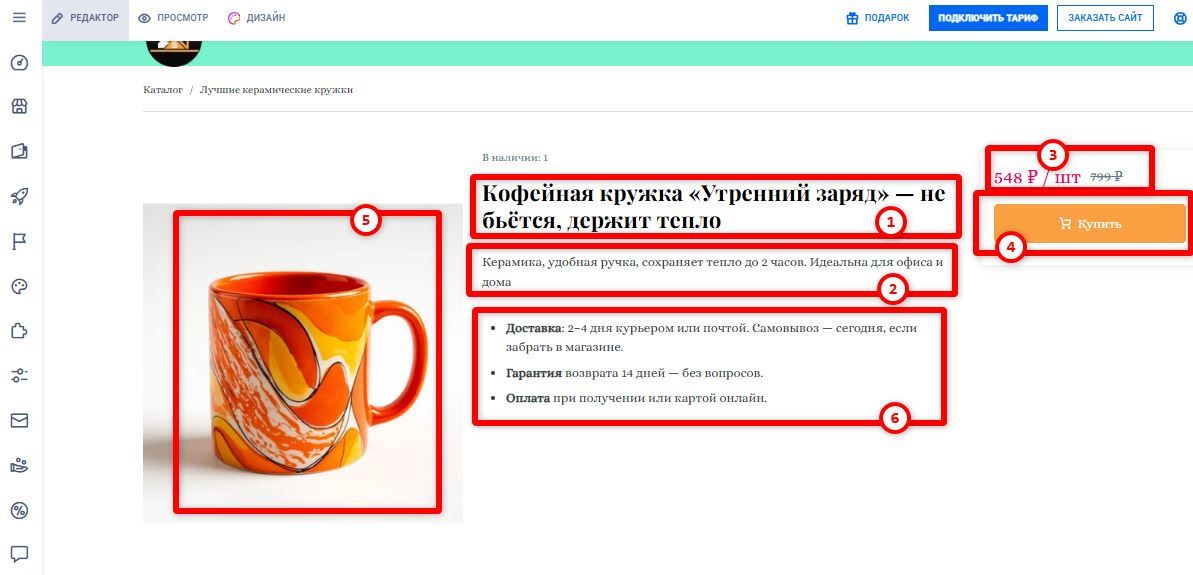Click the Доставка bullet item
Screen dimensions: 1193x575
click(x=712, y=338)
